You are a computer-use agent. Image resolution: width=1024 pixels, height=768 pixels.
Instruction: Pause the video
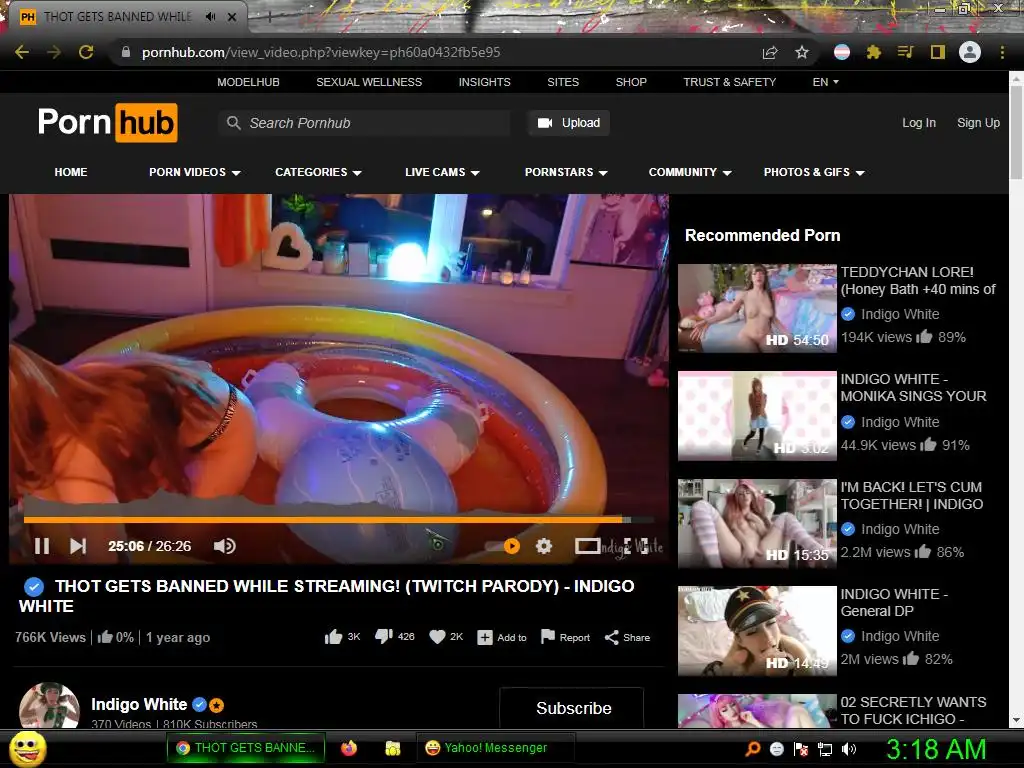42,546
